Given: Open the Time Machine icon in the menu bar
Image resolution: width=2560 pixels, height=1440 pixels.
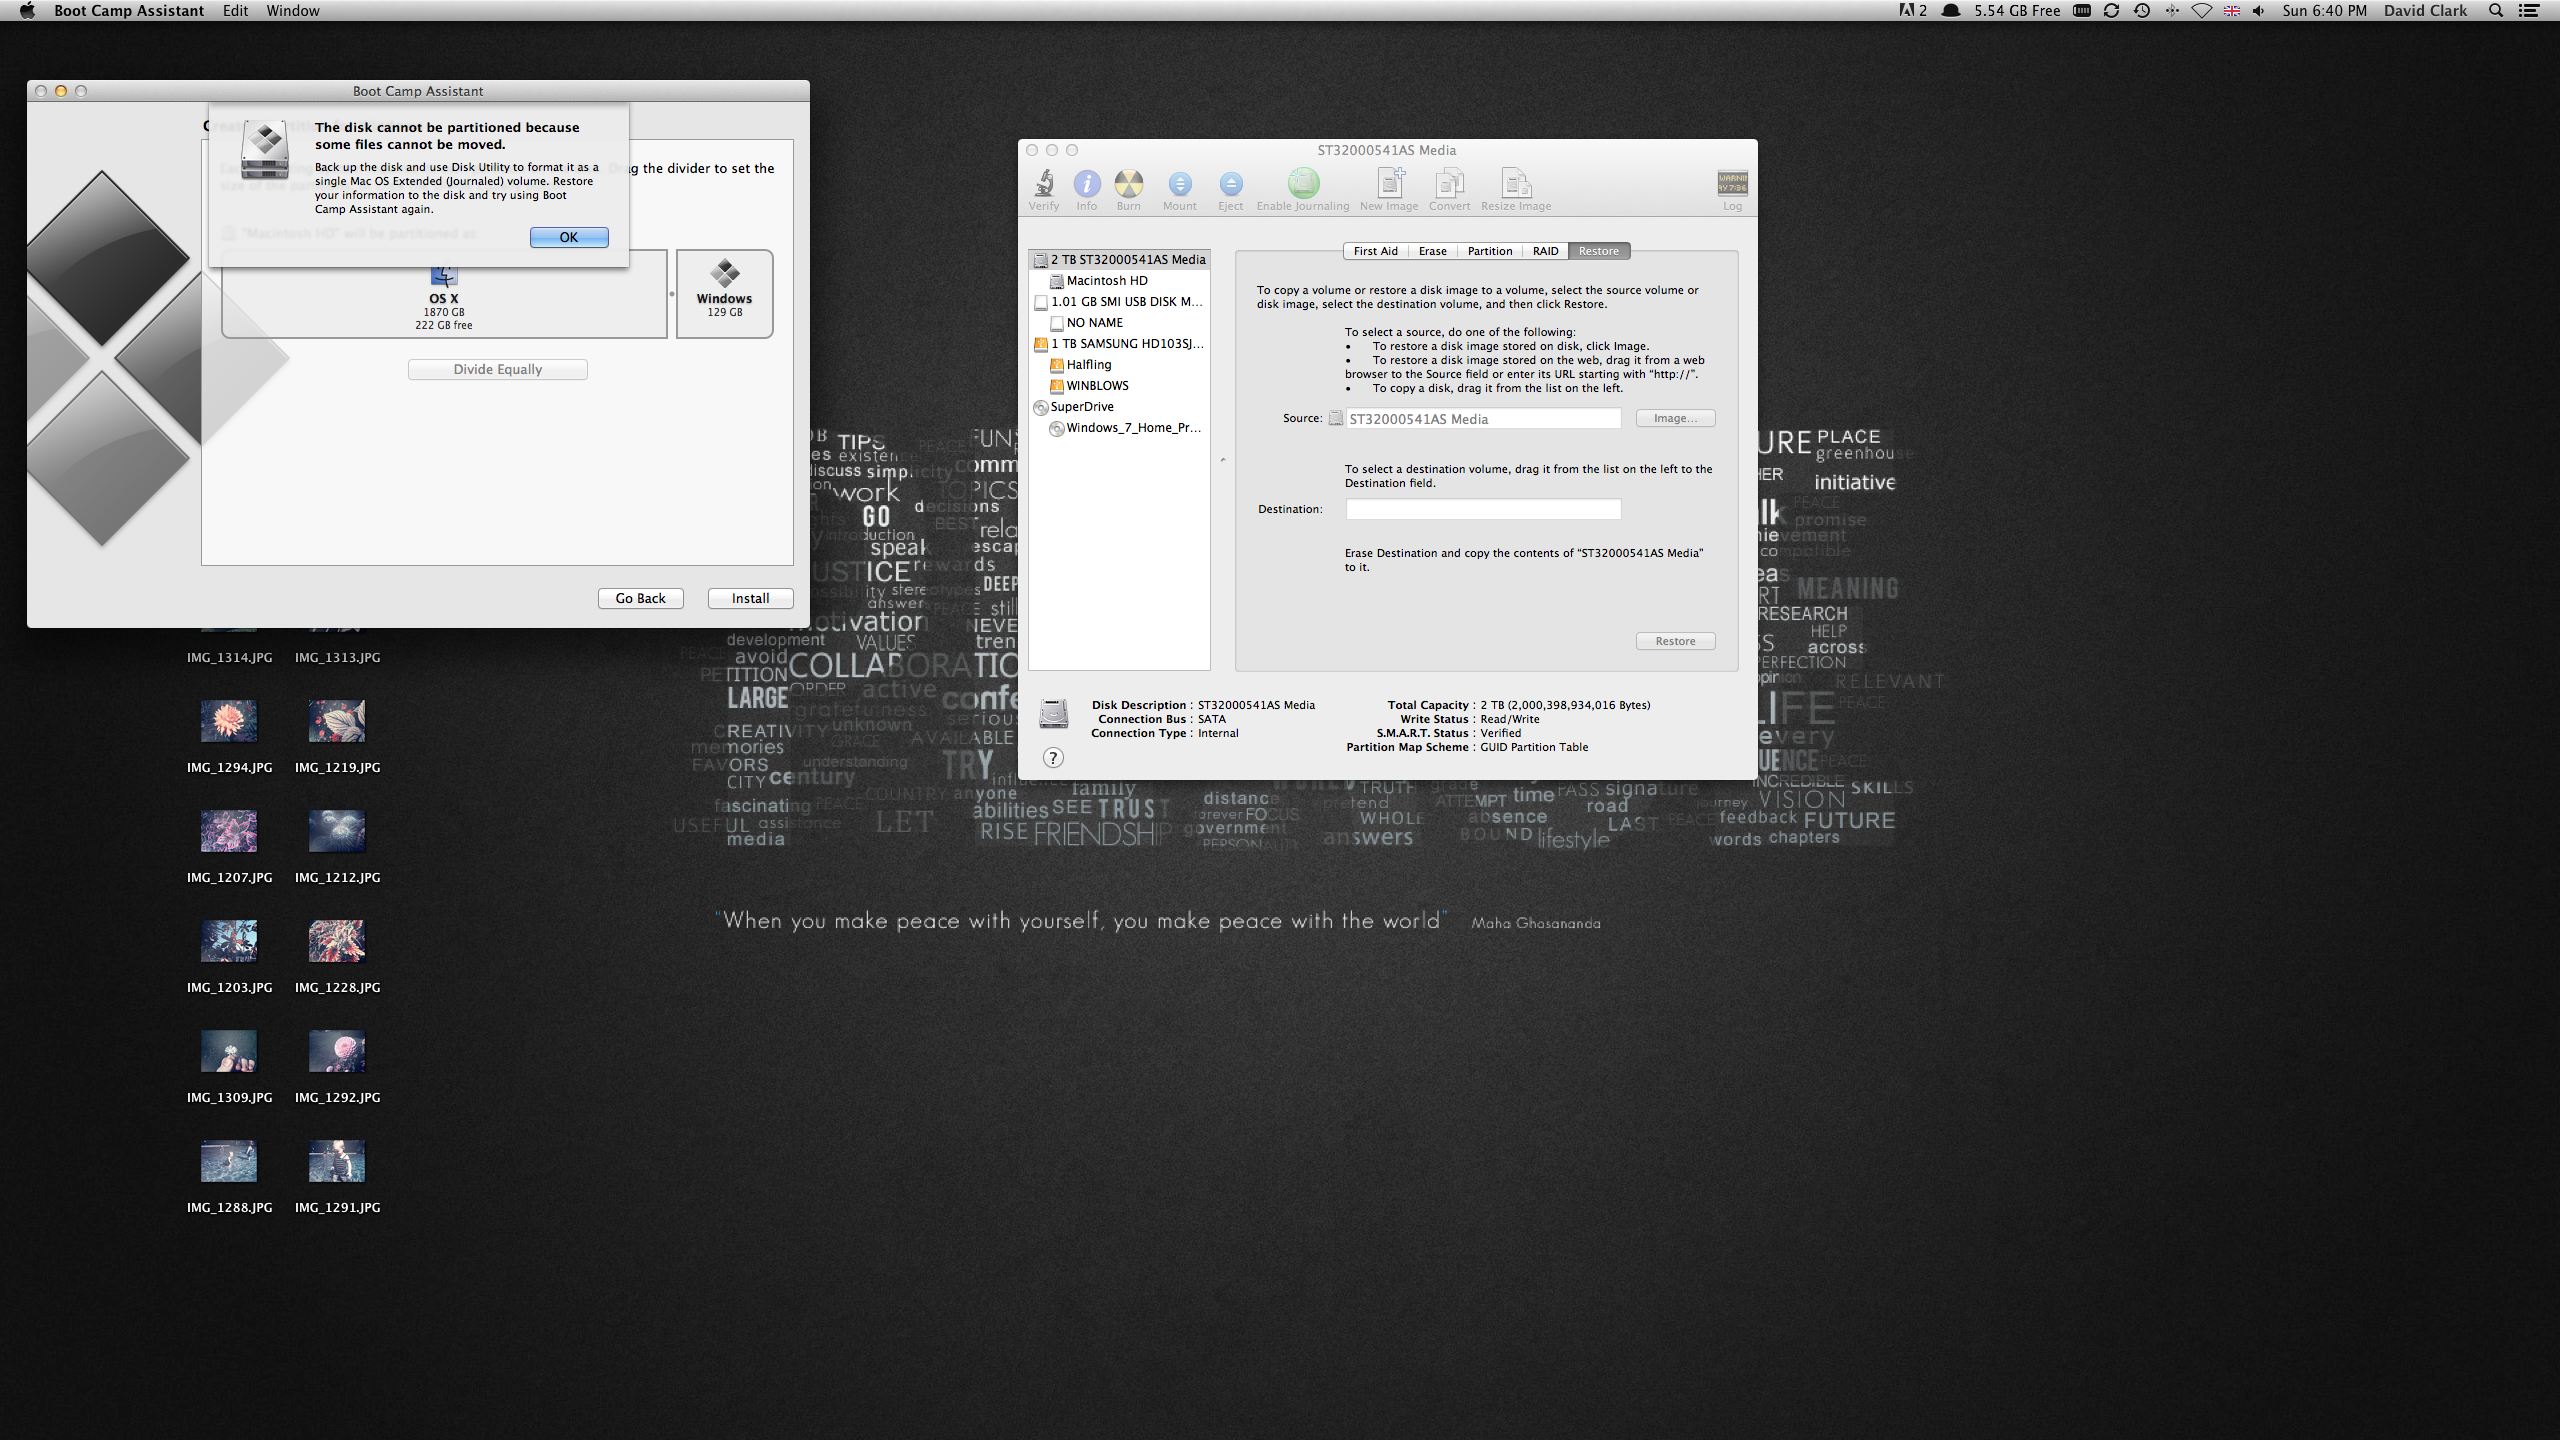Looking at the screenshot, I should pos(2141,11).
